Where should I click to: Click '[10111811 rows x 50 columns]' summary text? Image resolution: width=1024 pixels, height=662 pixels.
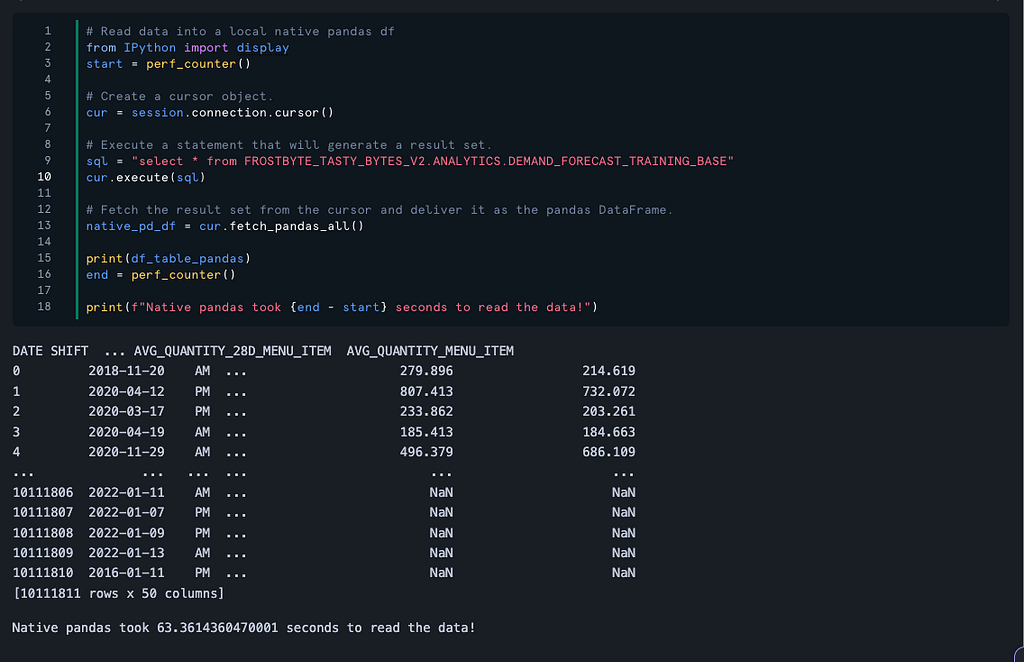(x=118, y=593)
